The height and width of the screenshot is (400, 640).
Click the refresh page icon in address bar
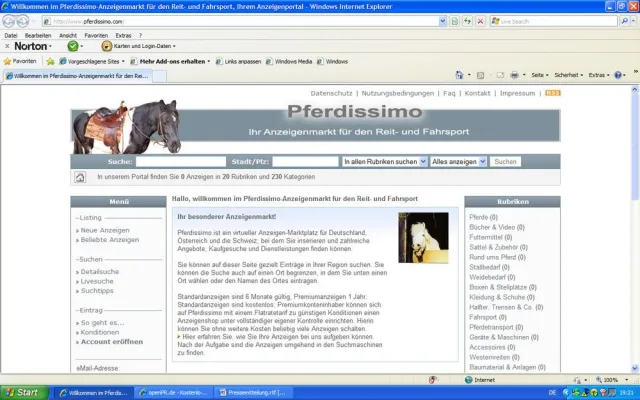click(468, 20)
